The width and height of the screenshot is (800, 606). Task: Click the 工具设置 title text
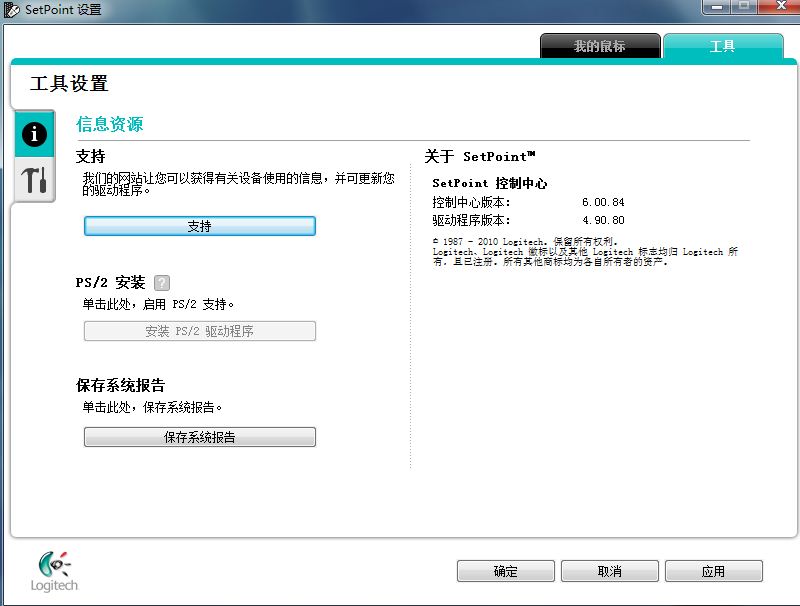[x=69, y=84]
